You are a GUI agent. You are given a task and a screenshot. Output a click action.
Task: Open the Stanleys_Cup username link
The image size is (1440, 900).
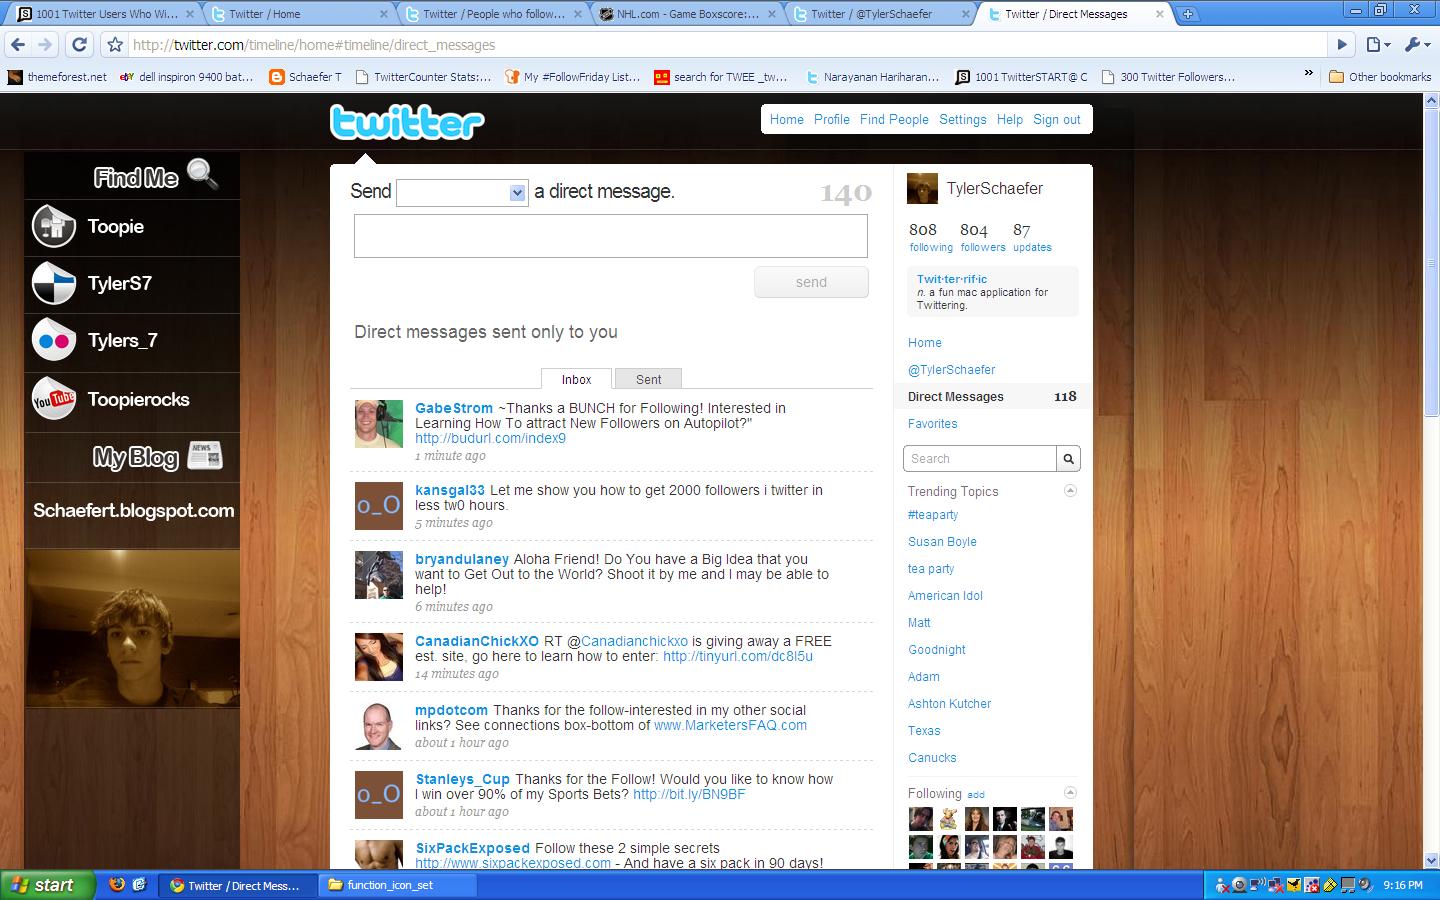point(463,779)
